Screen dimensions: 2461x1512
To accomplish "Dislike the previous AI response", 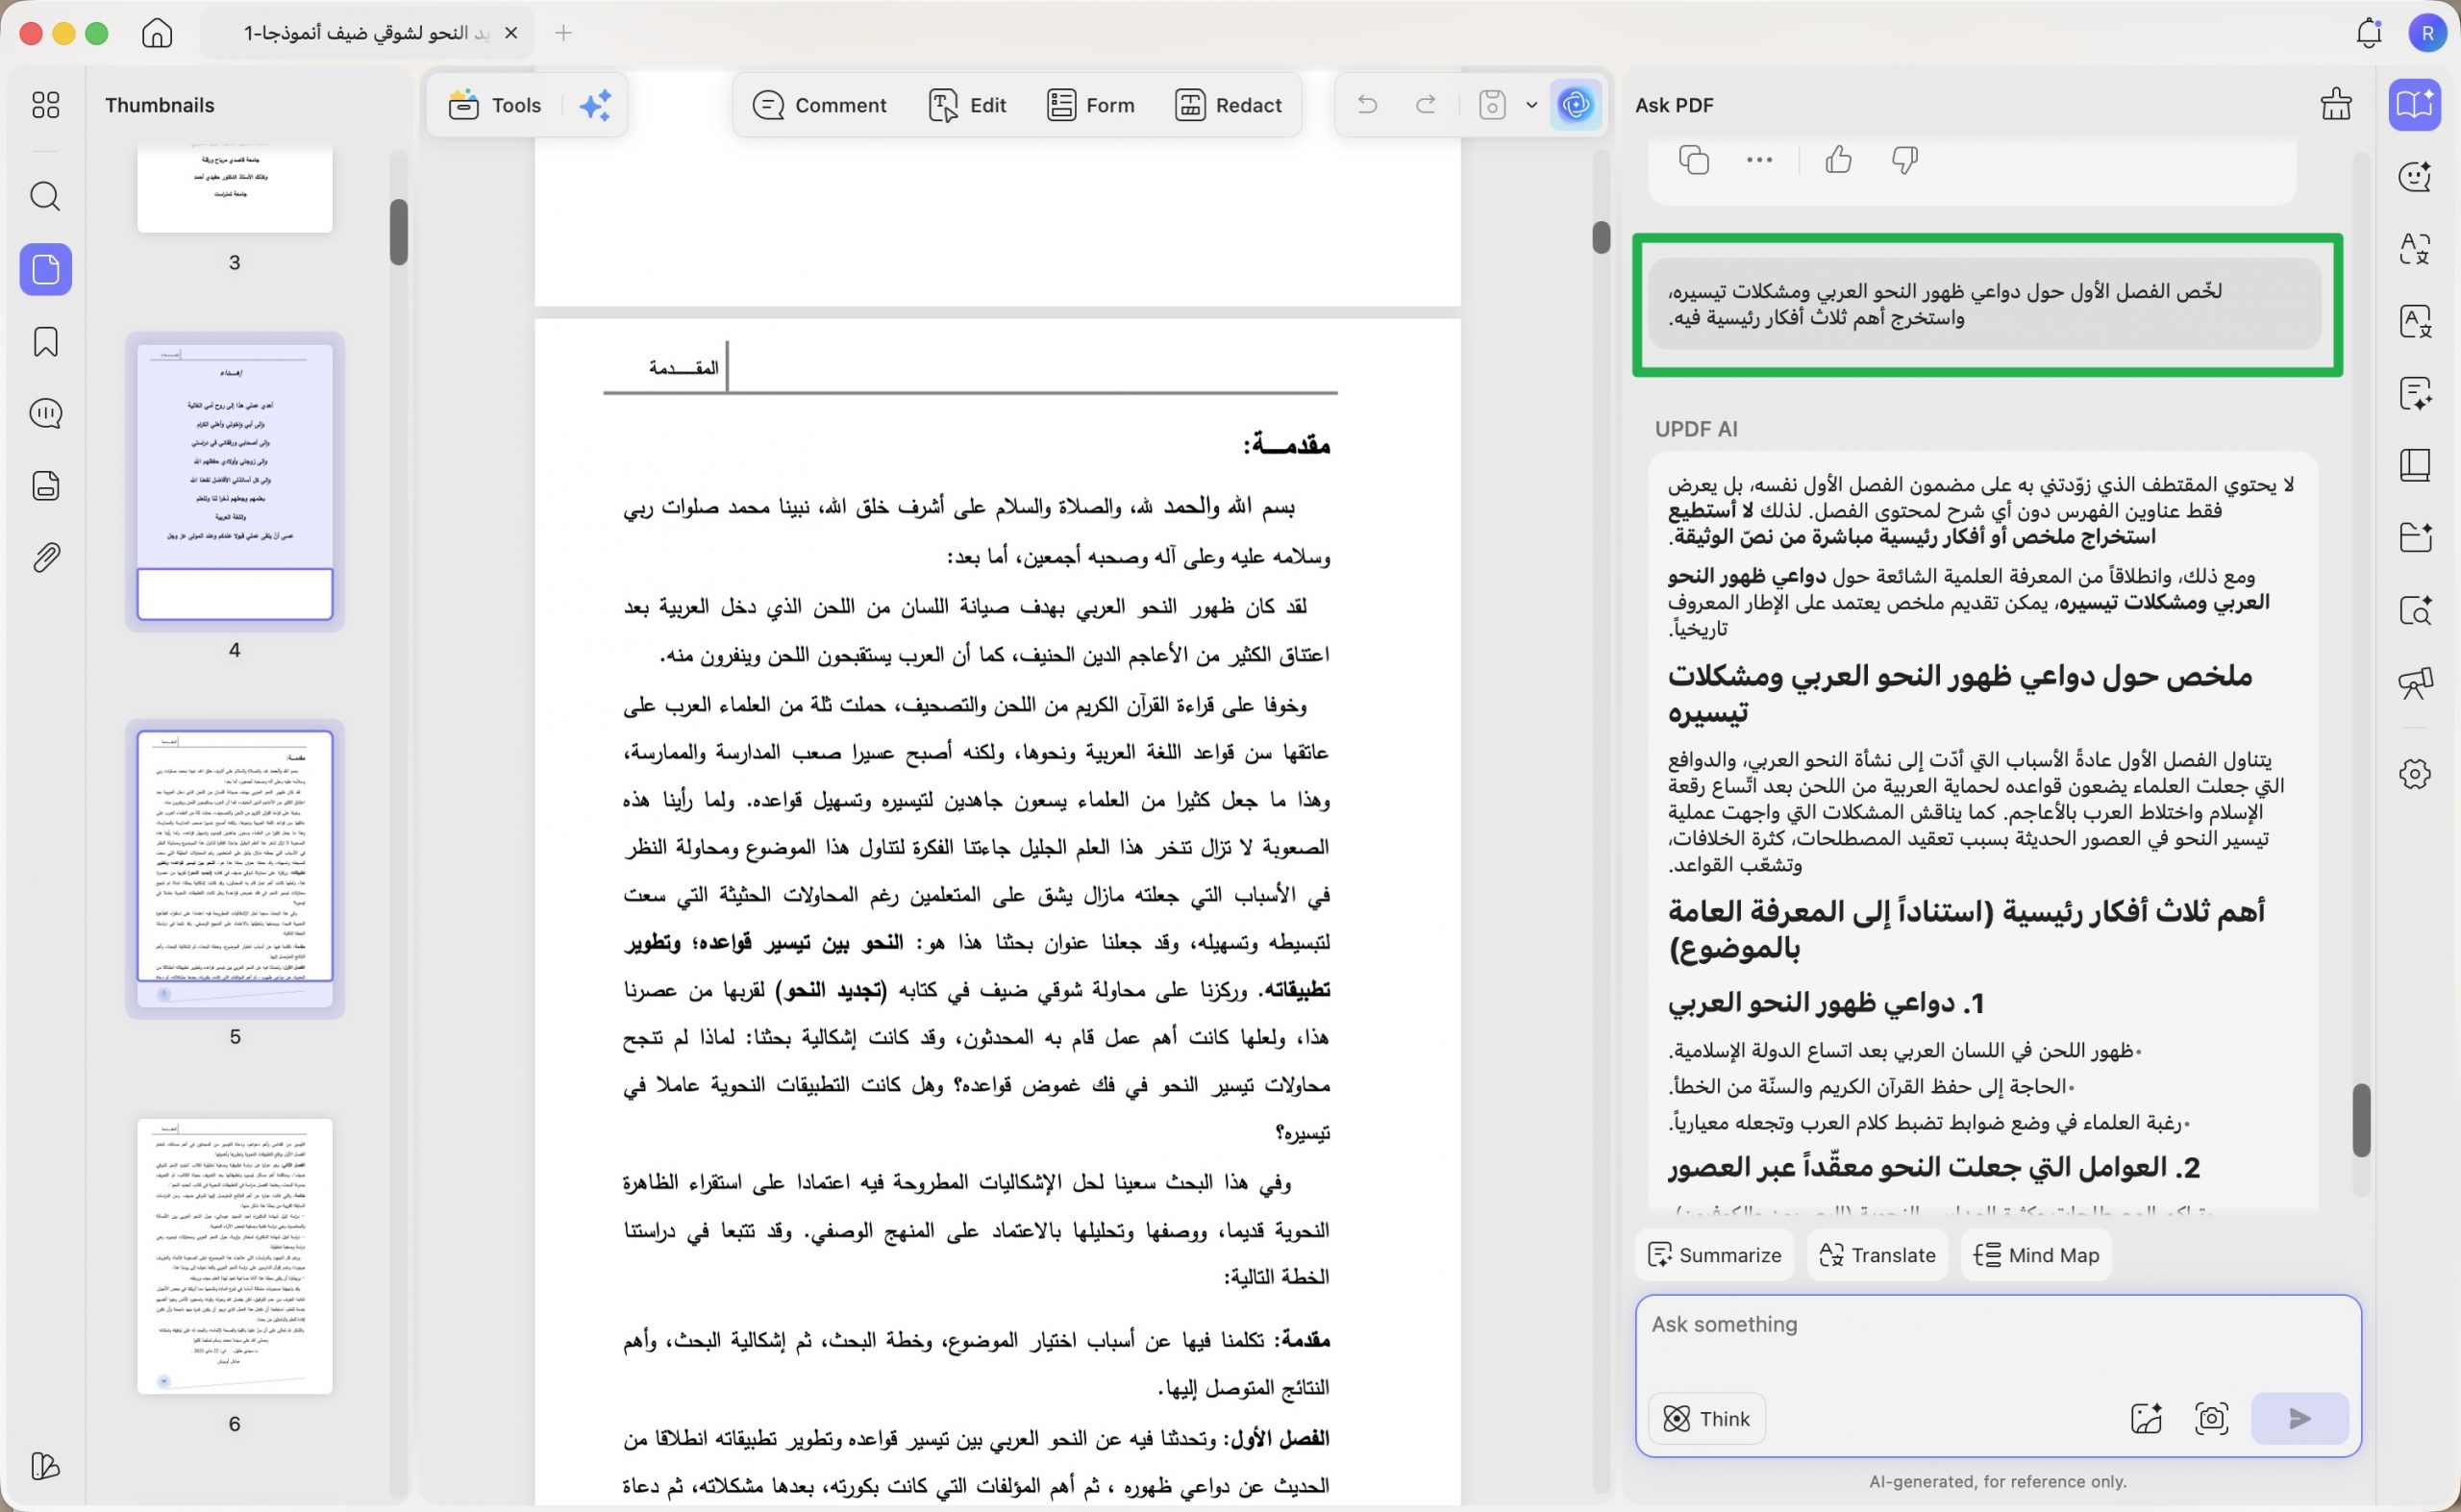I will coord(1905,159).
